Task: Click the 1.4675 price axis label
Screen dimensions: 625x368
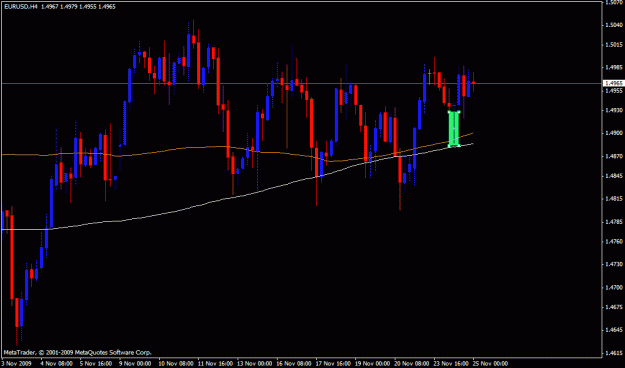Action: [613, 307]
